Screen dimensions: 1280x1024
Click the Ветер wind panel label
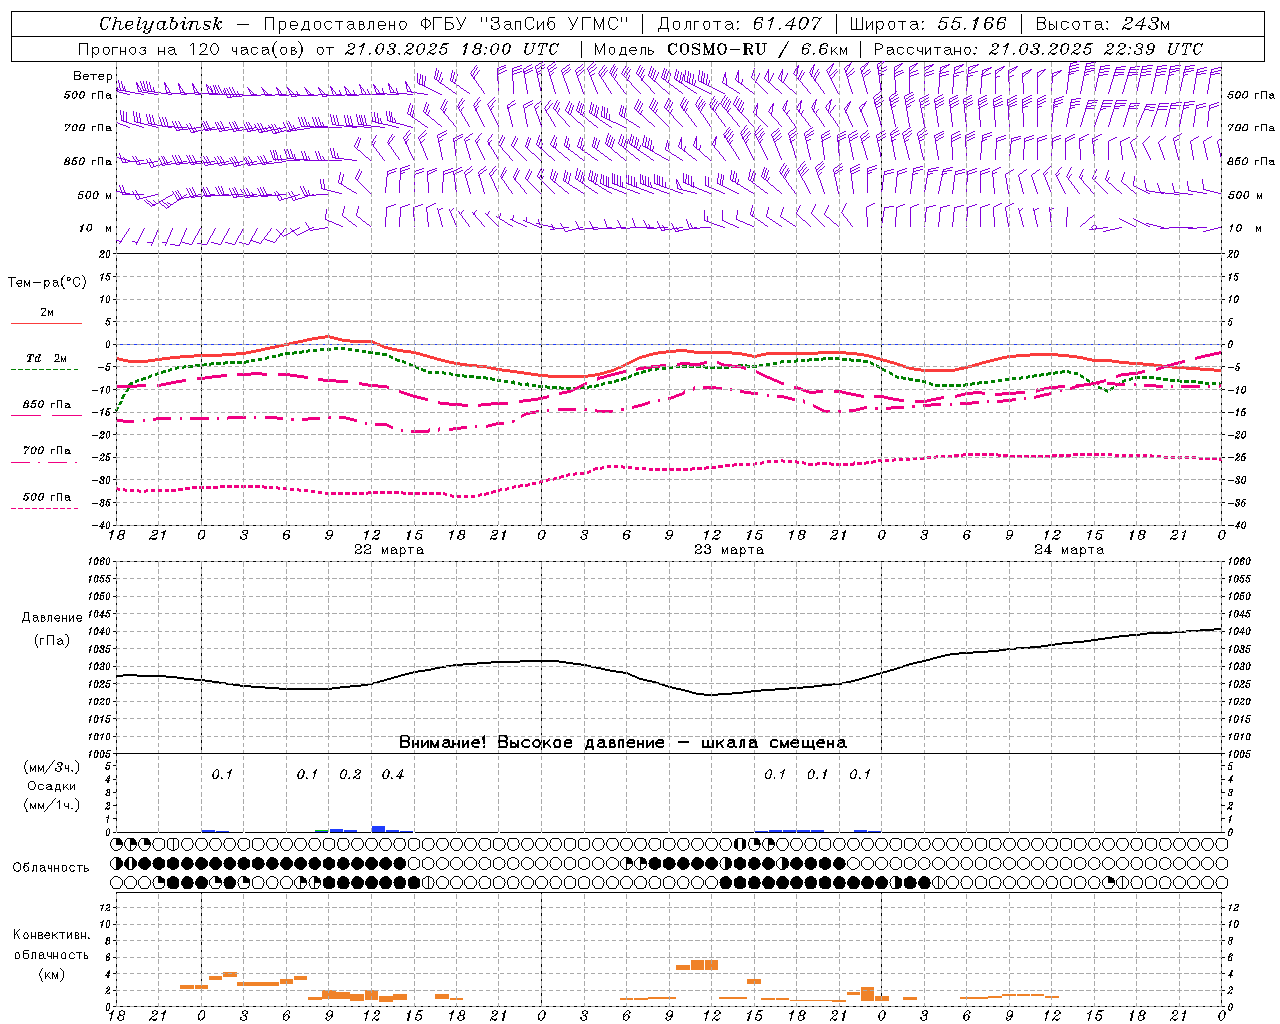coord(92,76)
